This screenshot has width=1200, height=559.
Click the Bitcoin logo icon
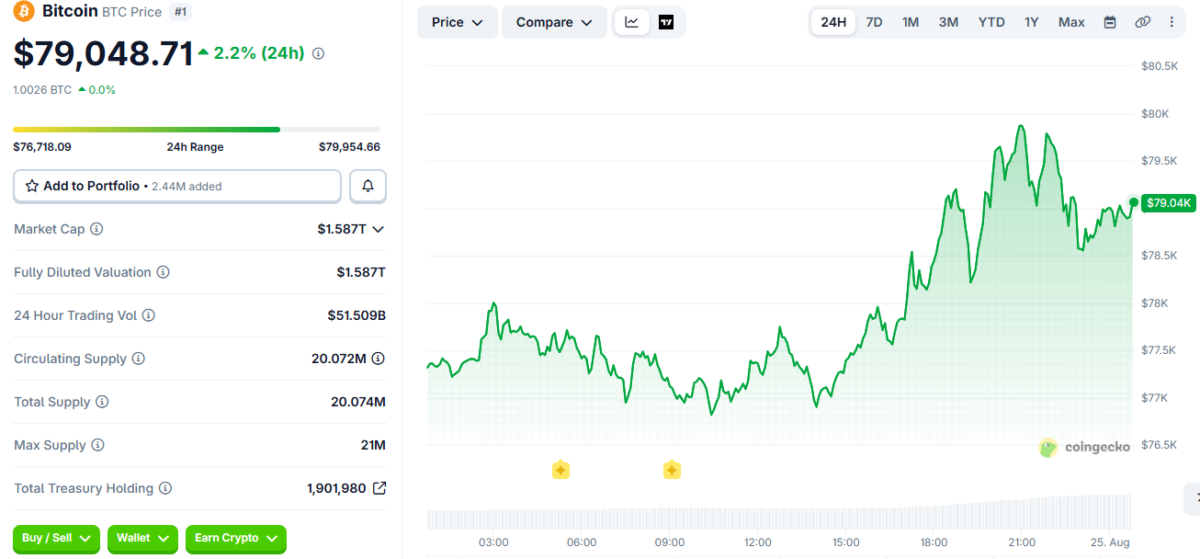click(x=23, y=12)
